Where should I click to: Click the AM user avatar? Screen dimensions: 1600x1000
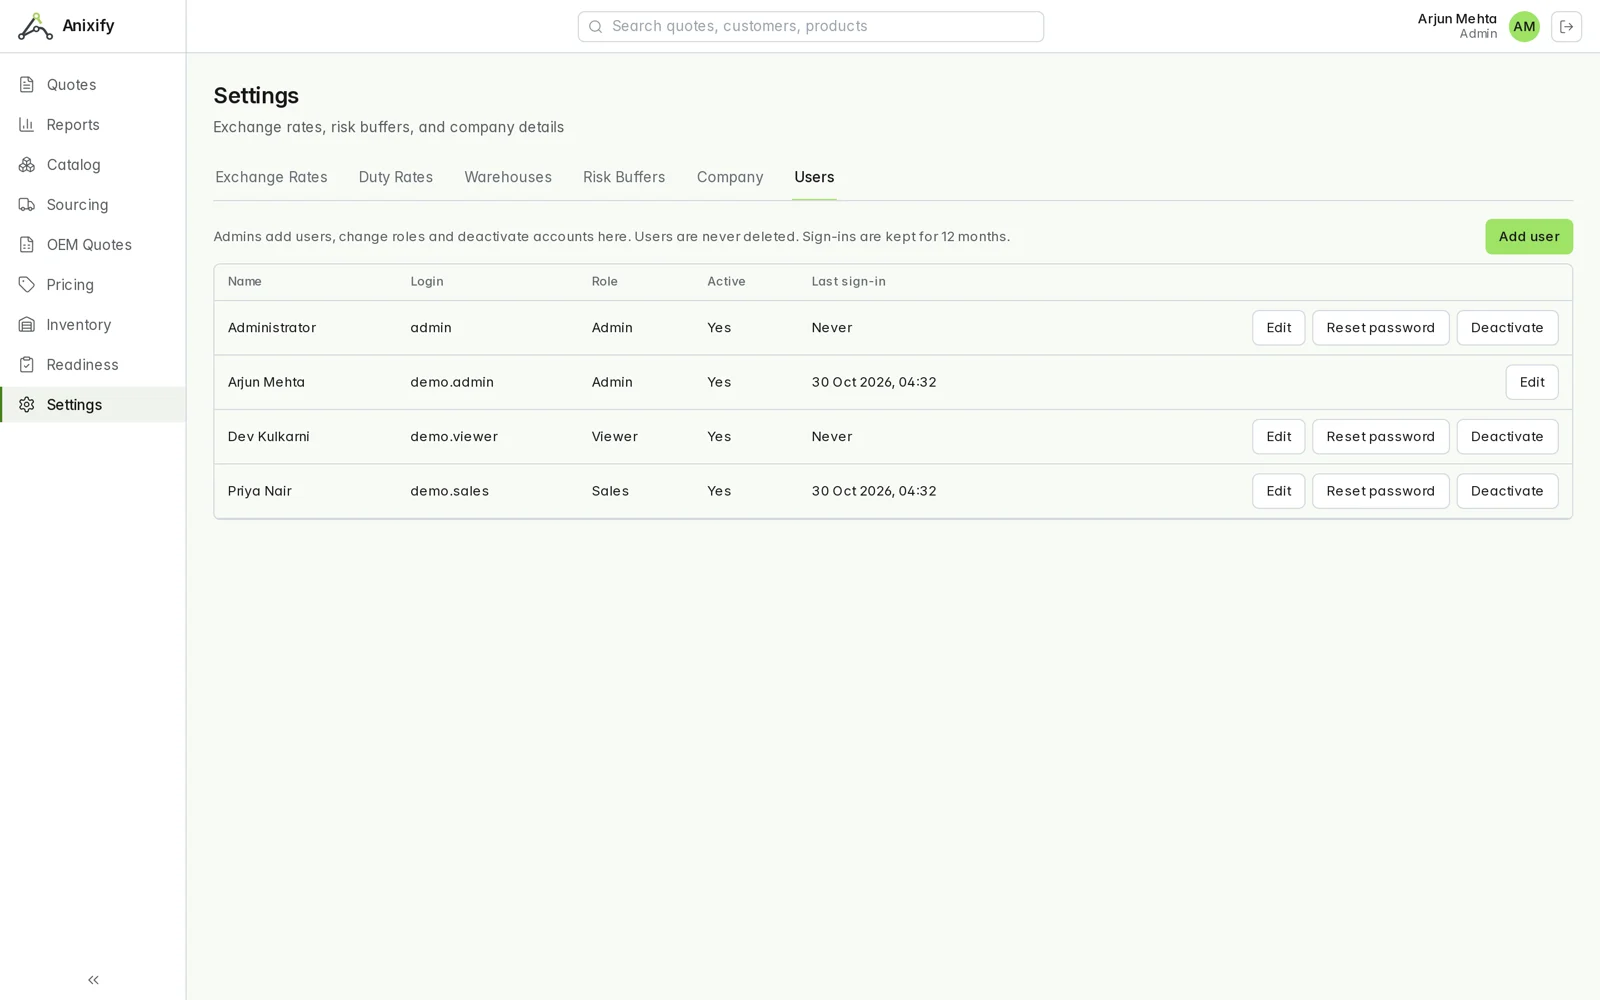click(x=1524, y=27)
